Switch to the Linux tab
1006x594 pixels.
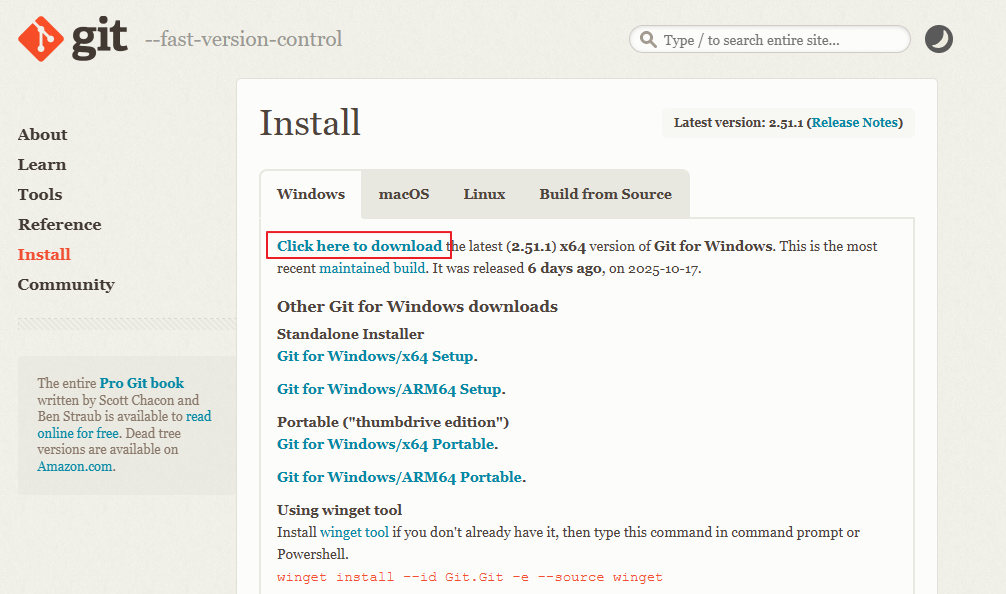[484, 194]
